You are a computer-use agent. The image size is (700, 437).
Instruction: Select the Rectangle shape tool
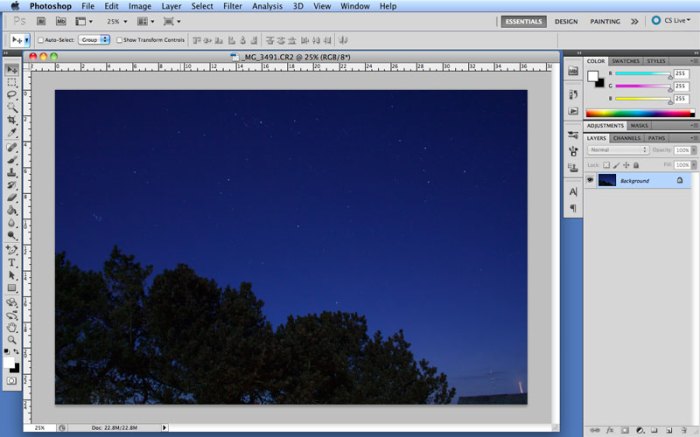tap(12, 288)
